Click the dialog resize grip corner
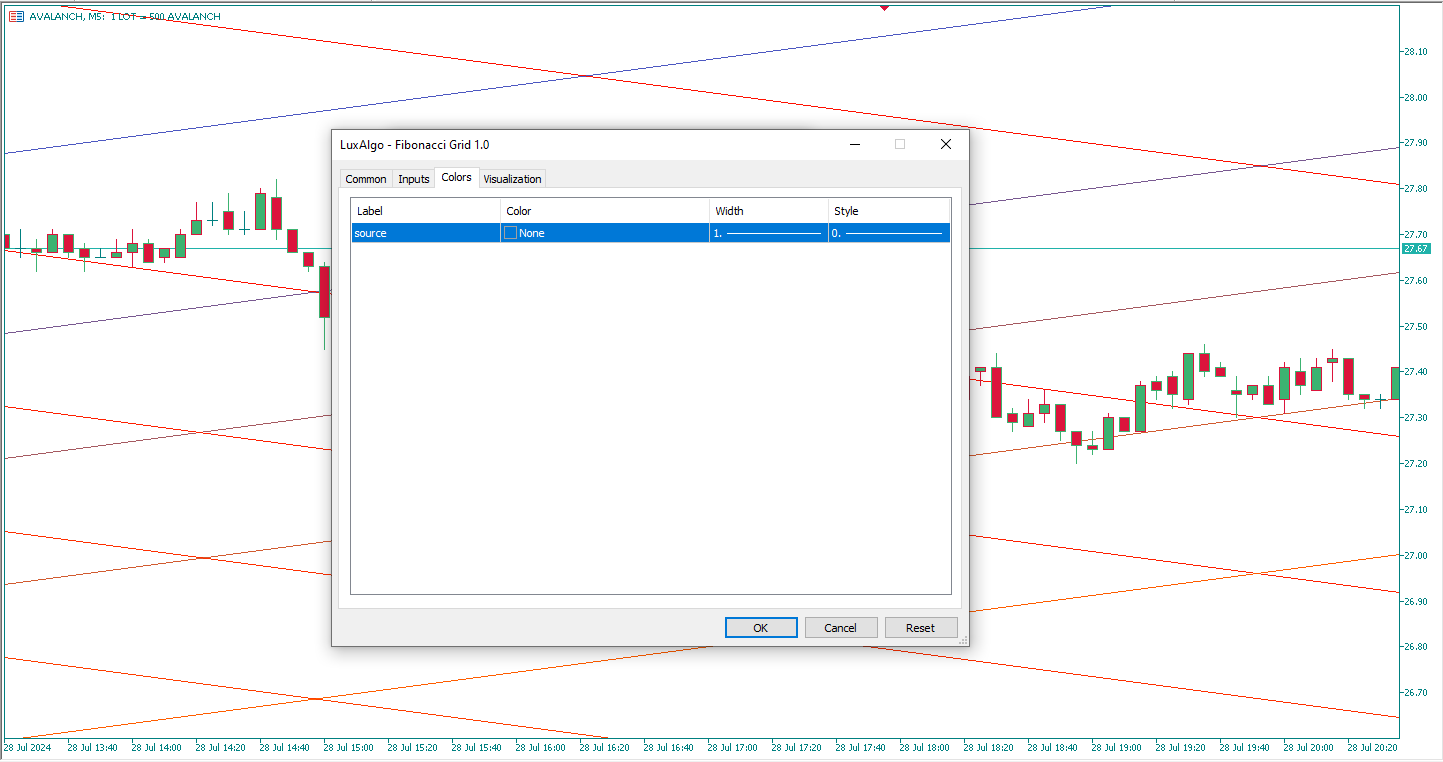Image resolution: width=1443 pixels, height=762 pixels. [x=963, y=640]
